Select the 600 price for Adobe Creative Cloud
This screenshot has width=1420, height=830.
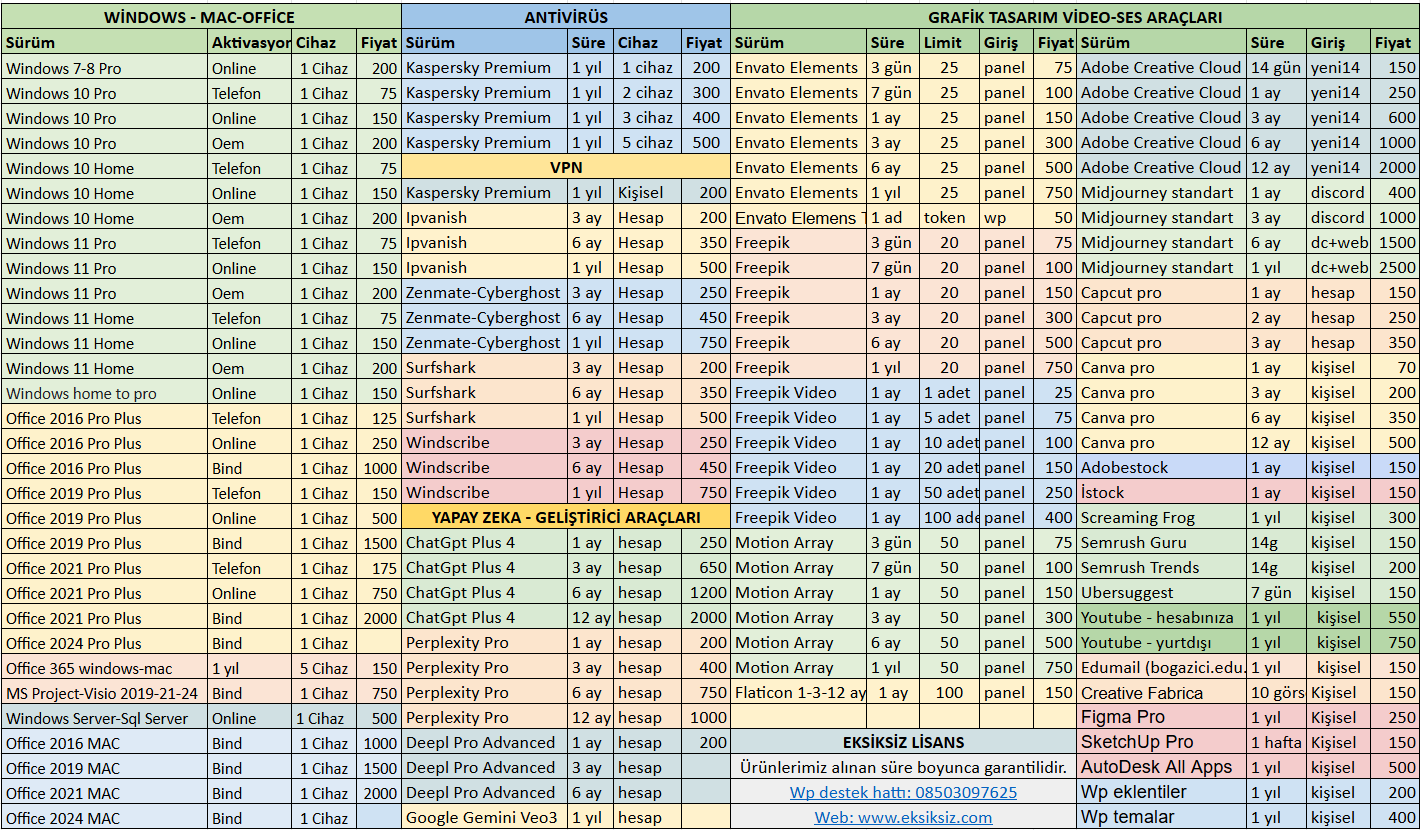tap(1394, 117)
